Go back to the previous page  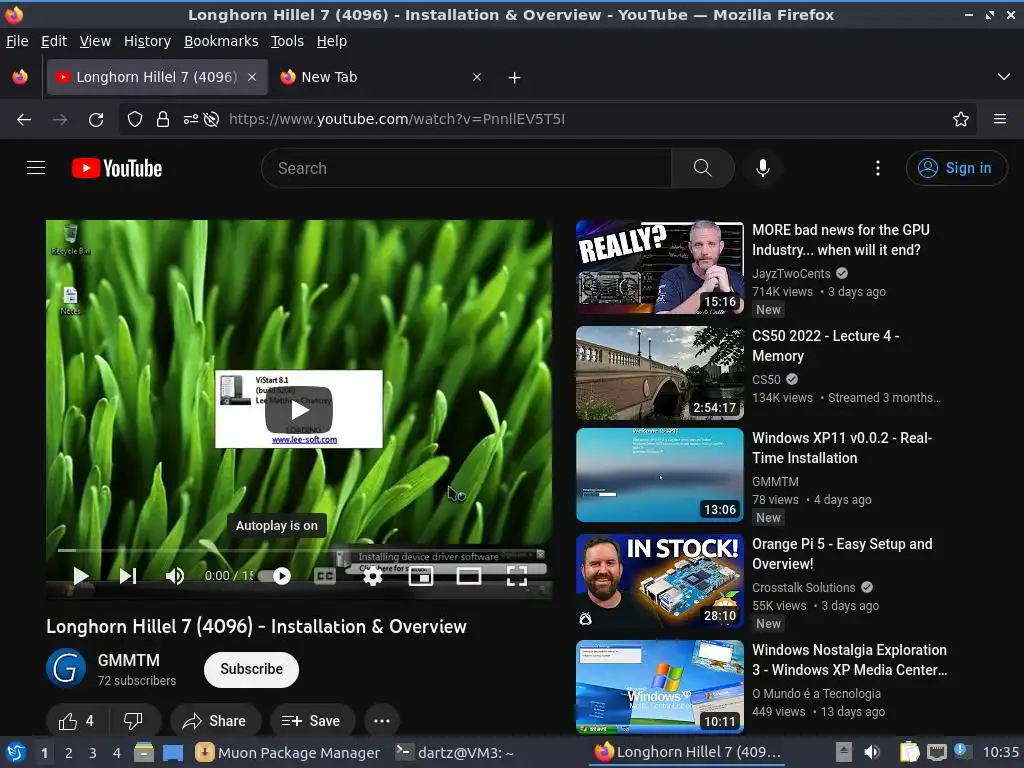(24, 120)
